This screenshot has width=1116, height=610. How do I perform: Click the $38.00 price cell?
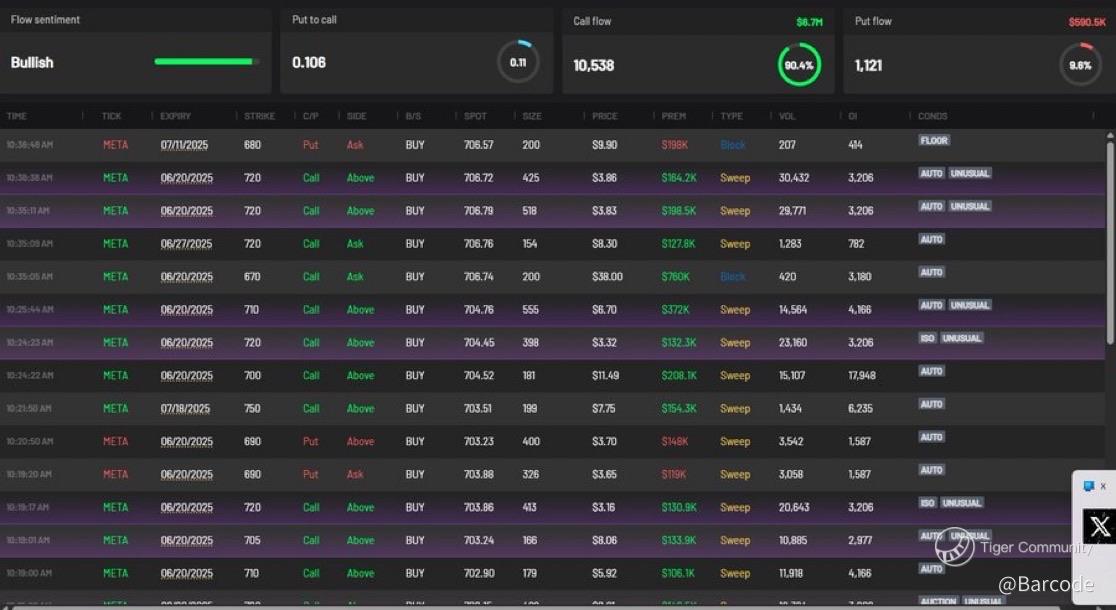607,276
